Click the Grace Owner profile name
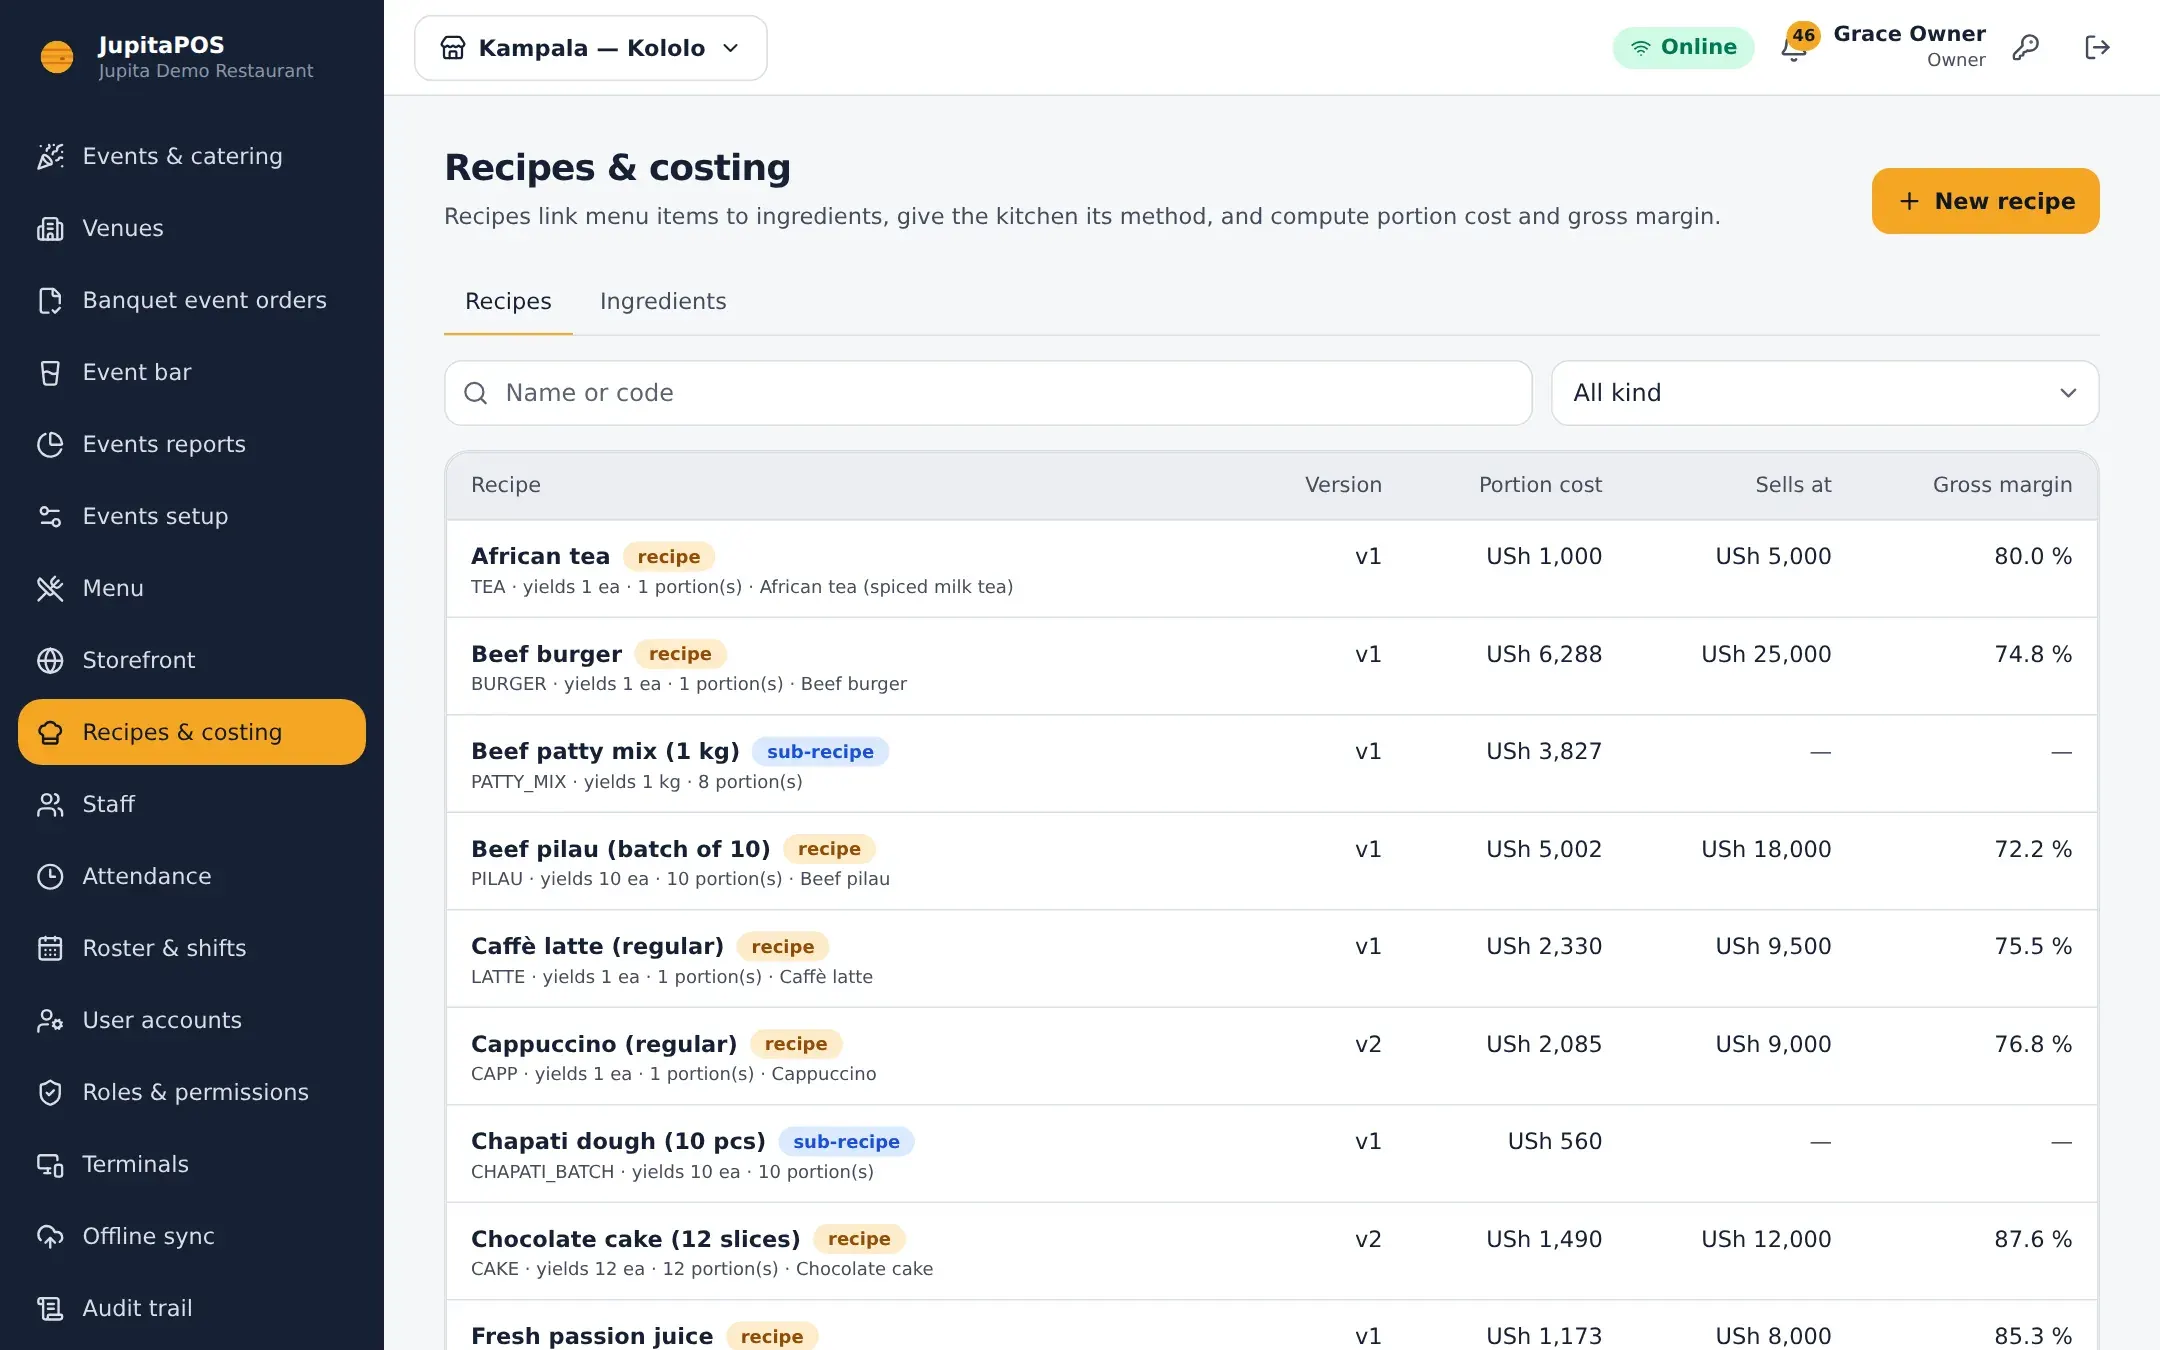The width and height of the screenshot is (2160, 1350). point(1909,34)
